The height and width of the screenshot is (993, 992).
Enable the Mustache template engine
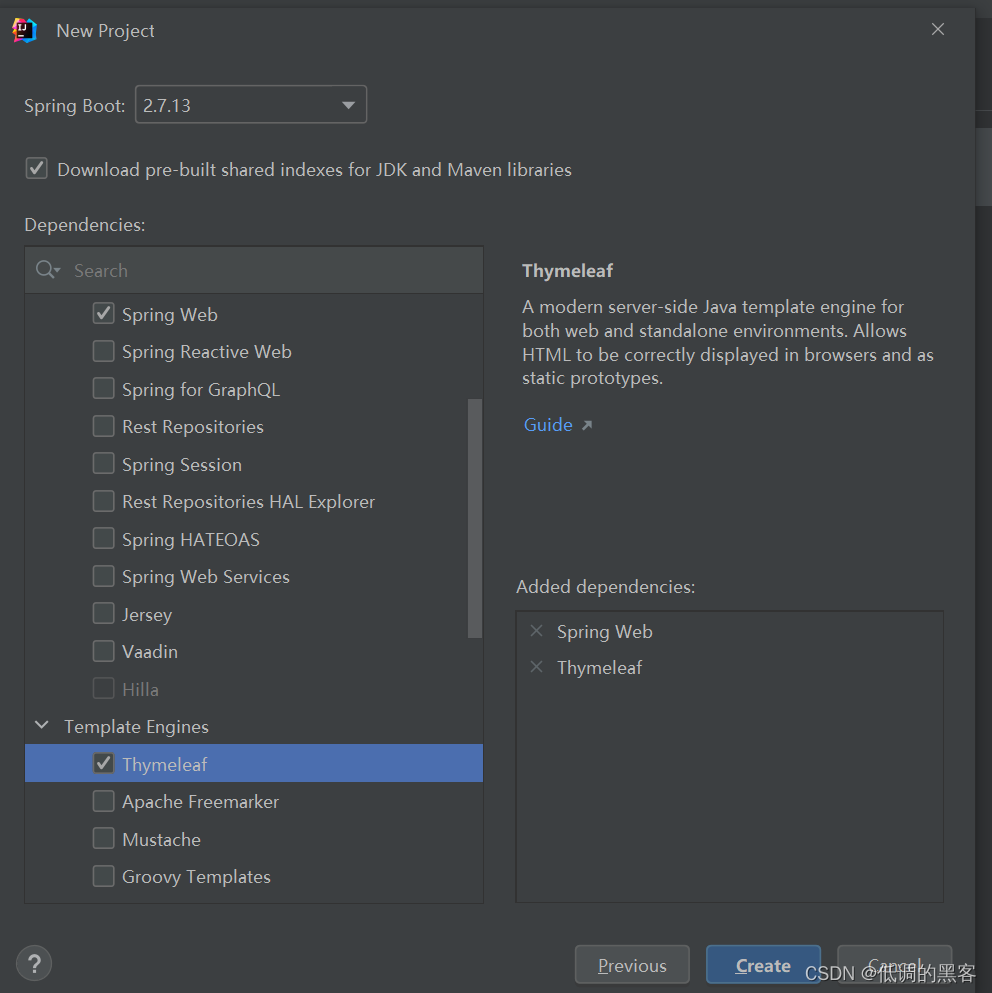tap(103, 838)
